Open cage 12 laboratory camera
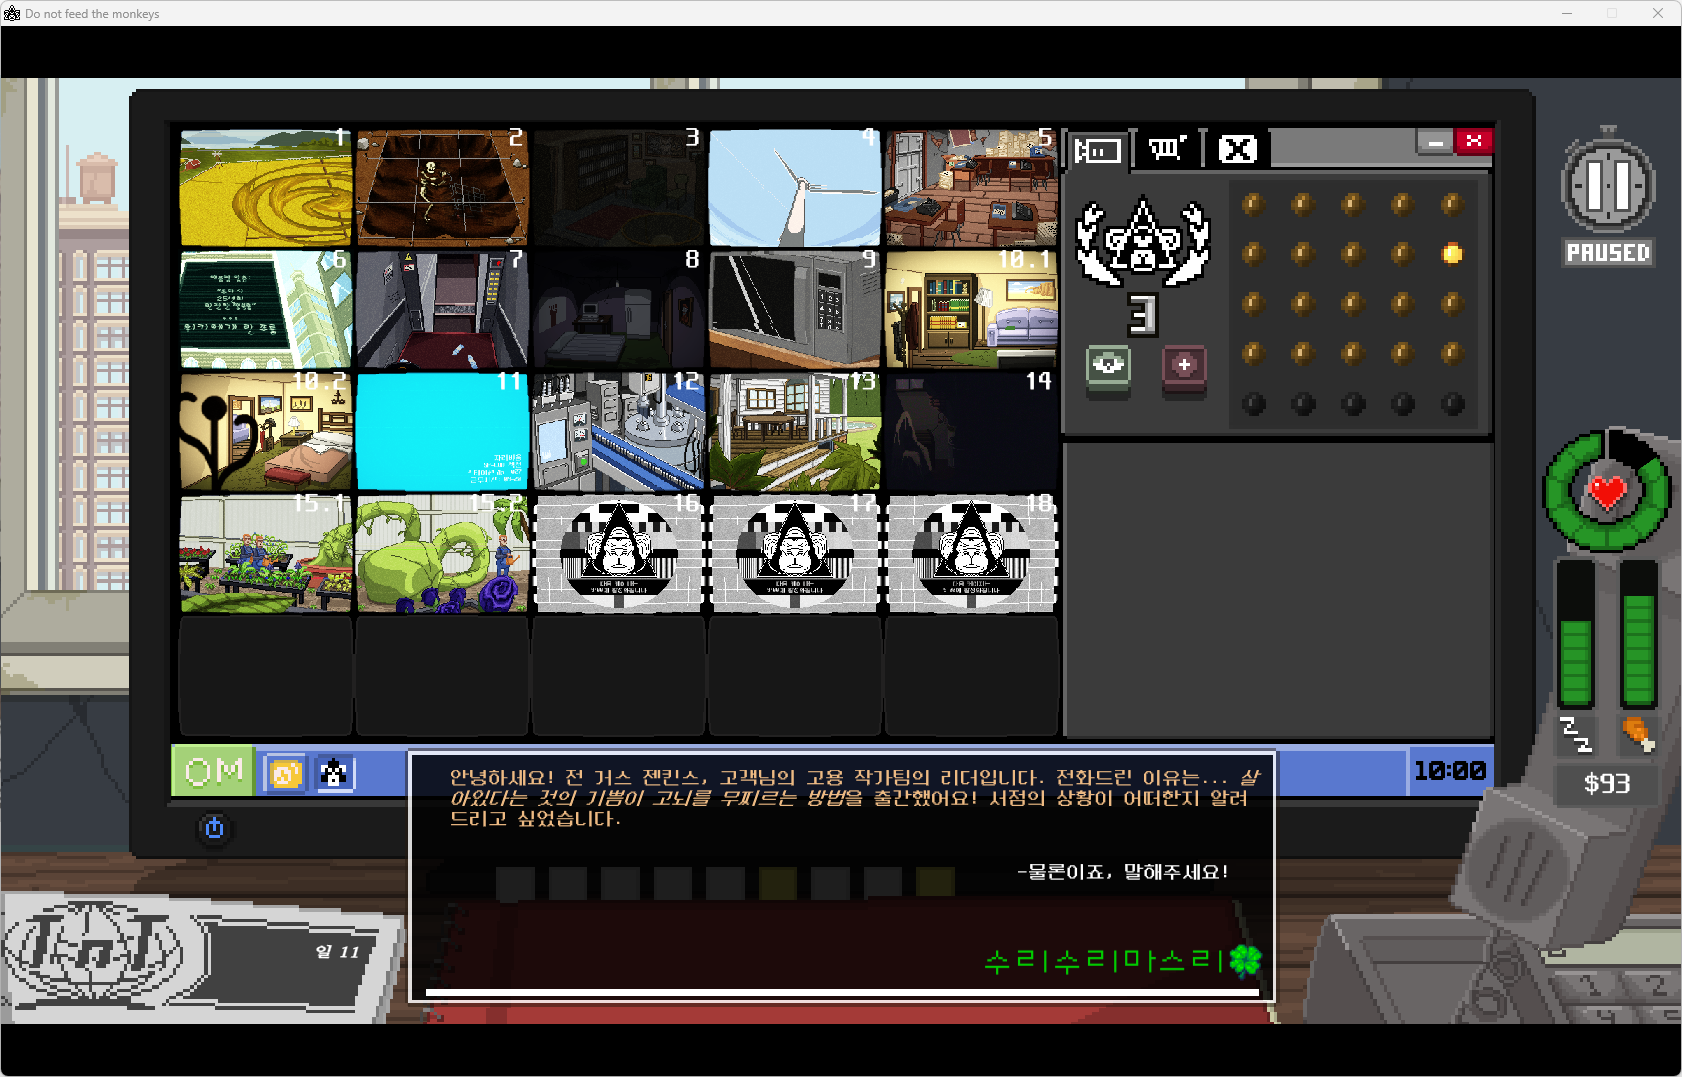 click(618, 431)
